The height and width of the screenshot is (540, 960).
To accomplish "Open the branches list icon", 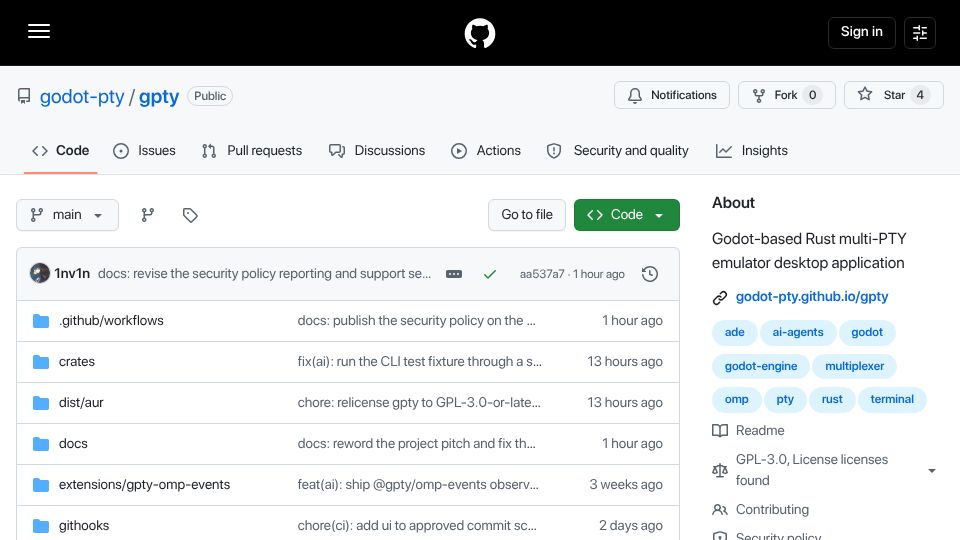I will [x=148, y=215].
